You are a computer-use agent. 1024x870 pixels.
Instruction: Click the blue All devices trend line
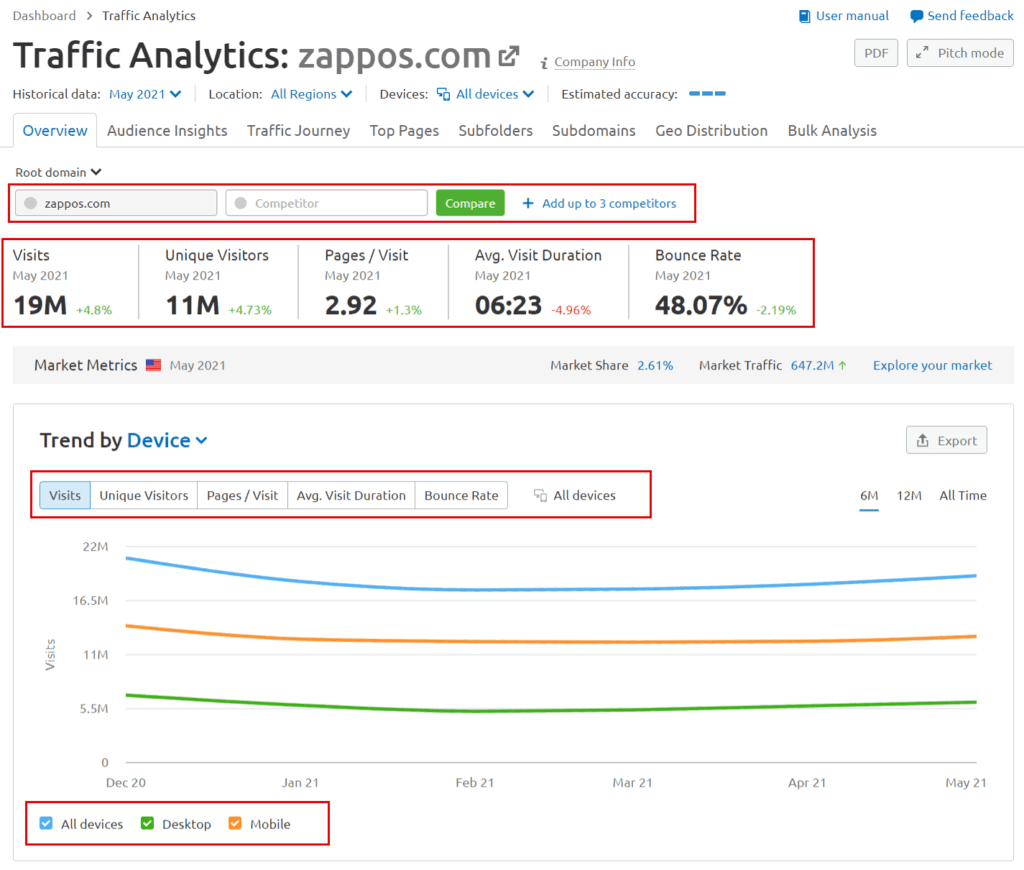pyautogui.click(x=552, y=589)
